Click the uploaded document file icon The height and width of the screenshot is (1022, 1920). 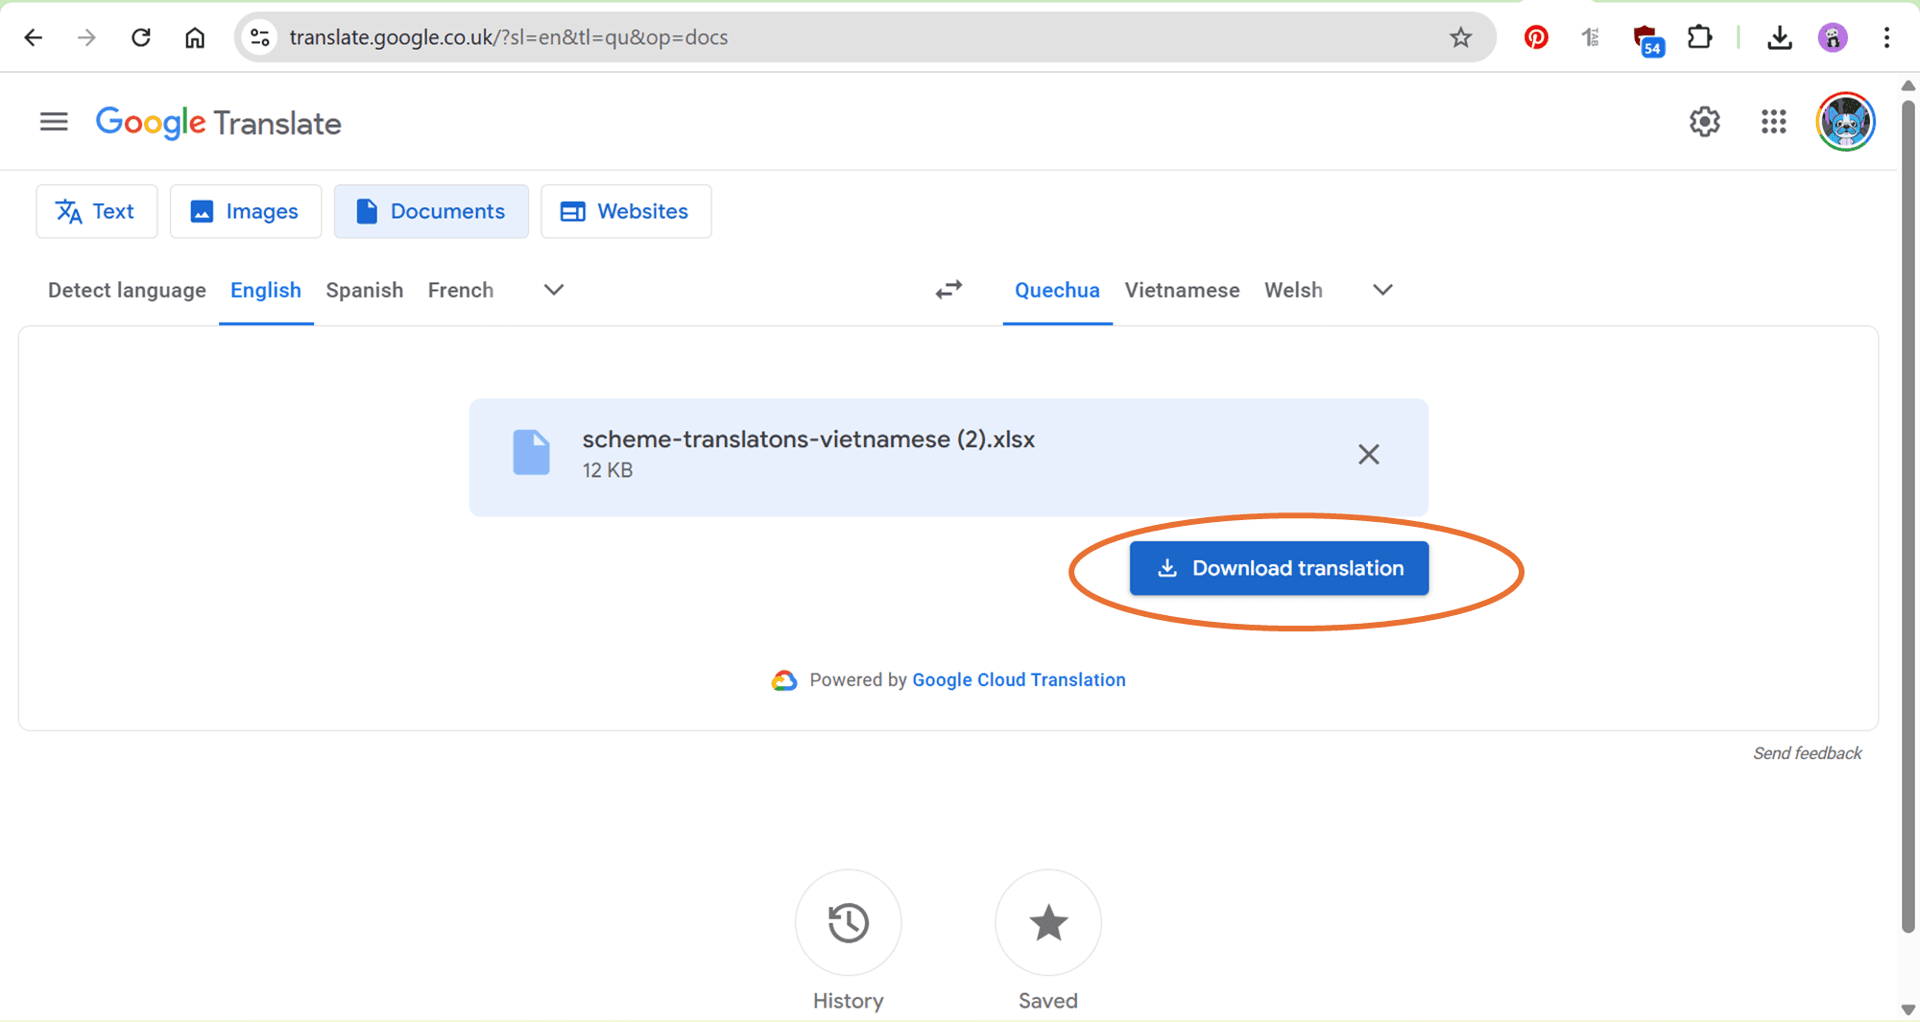(531, 453)
